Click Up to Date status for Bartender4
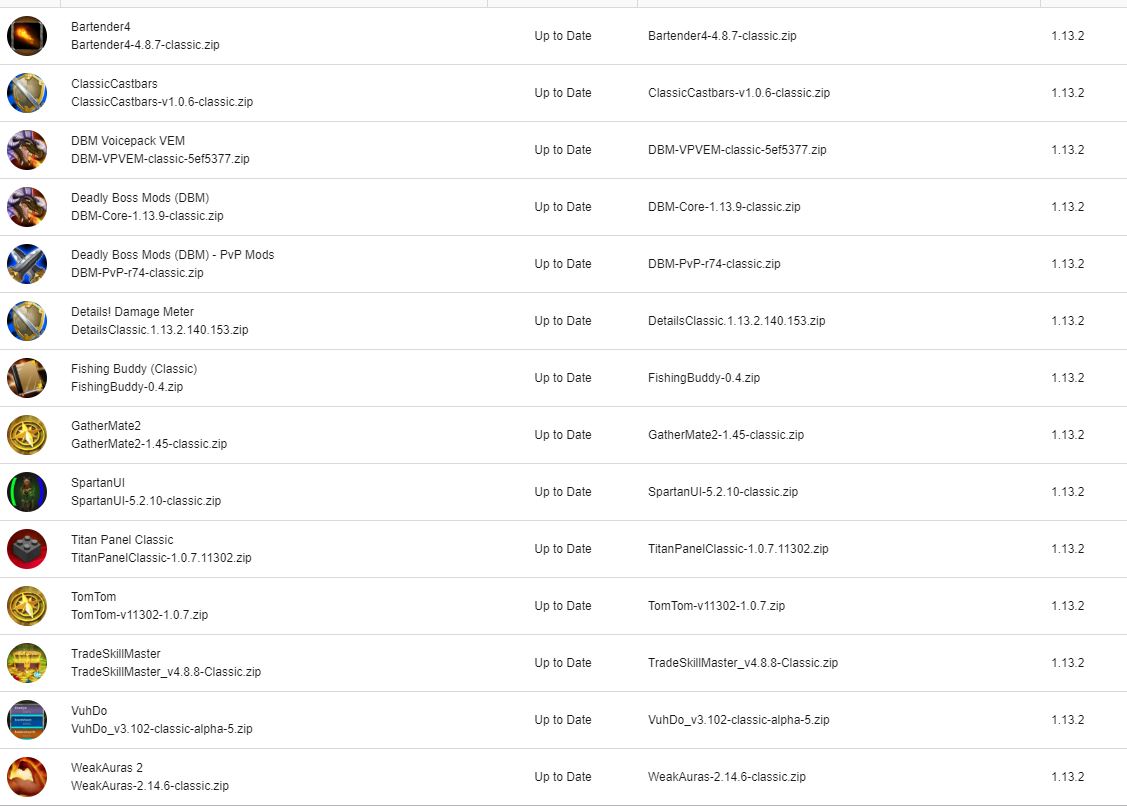Viewport: 1127px width, 806px height. pos(563,36)
